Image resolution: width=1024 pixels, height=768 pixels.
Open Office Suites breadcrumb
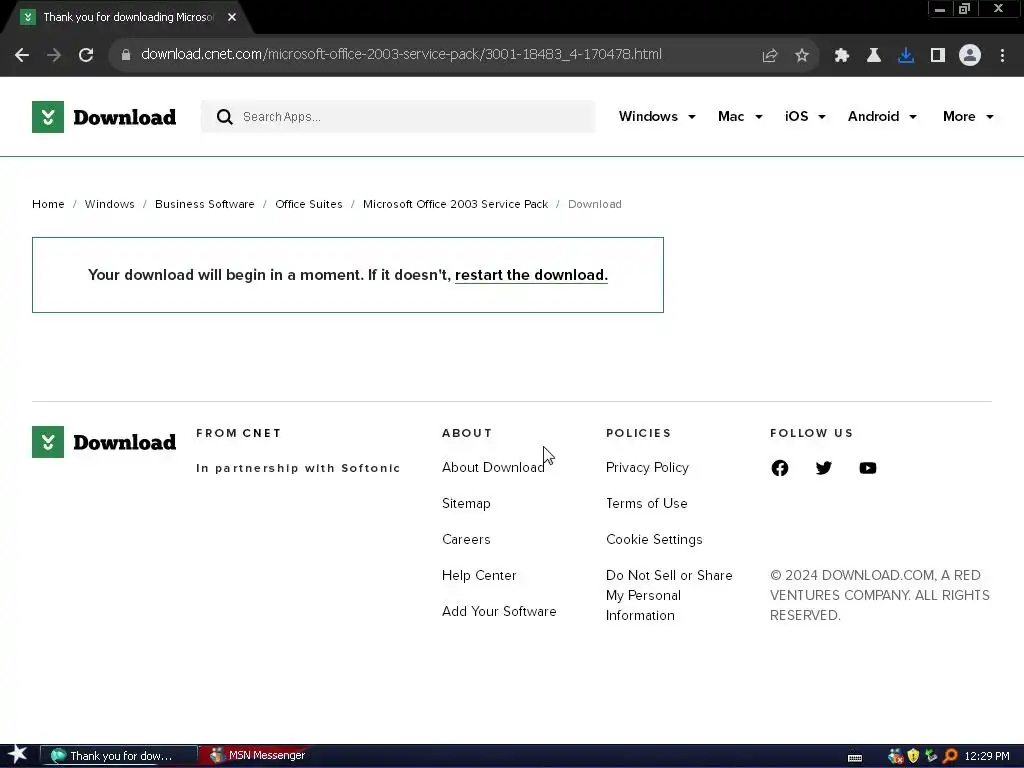click(x=309, y=204)
